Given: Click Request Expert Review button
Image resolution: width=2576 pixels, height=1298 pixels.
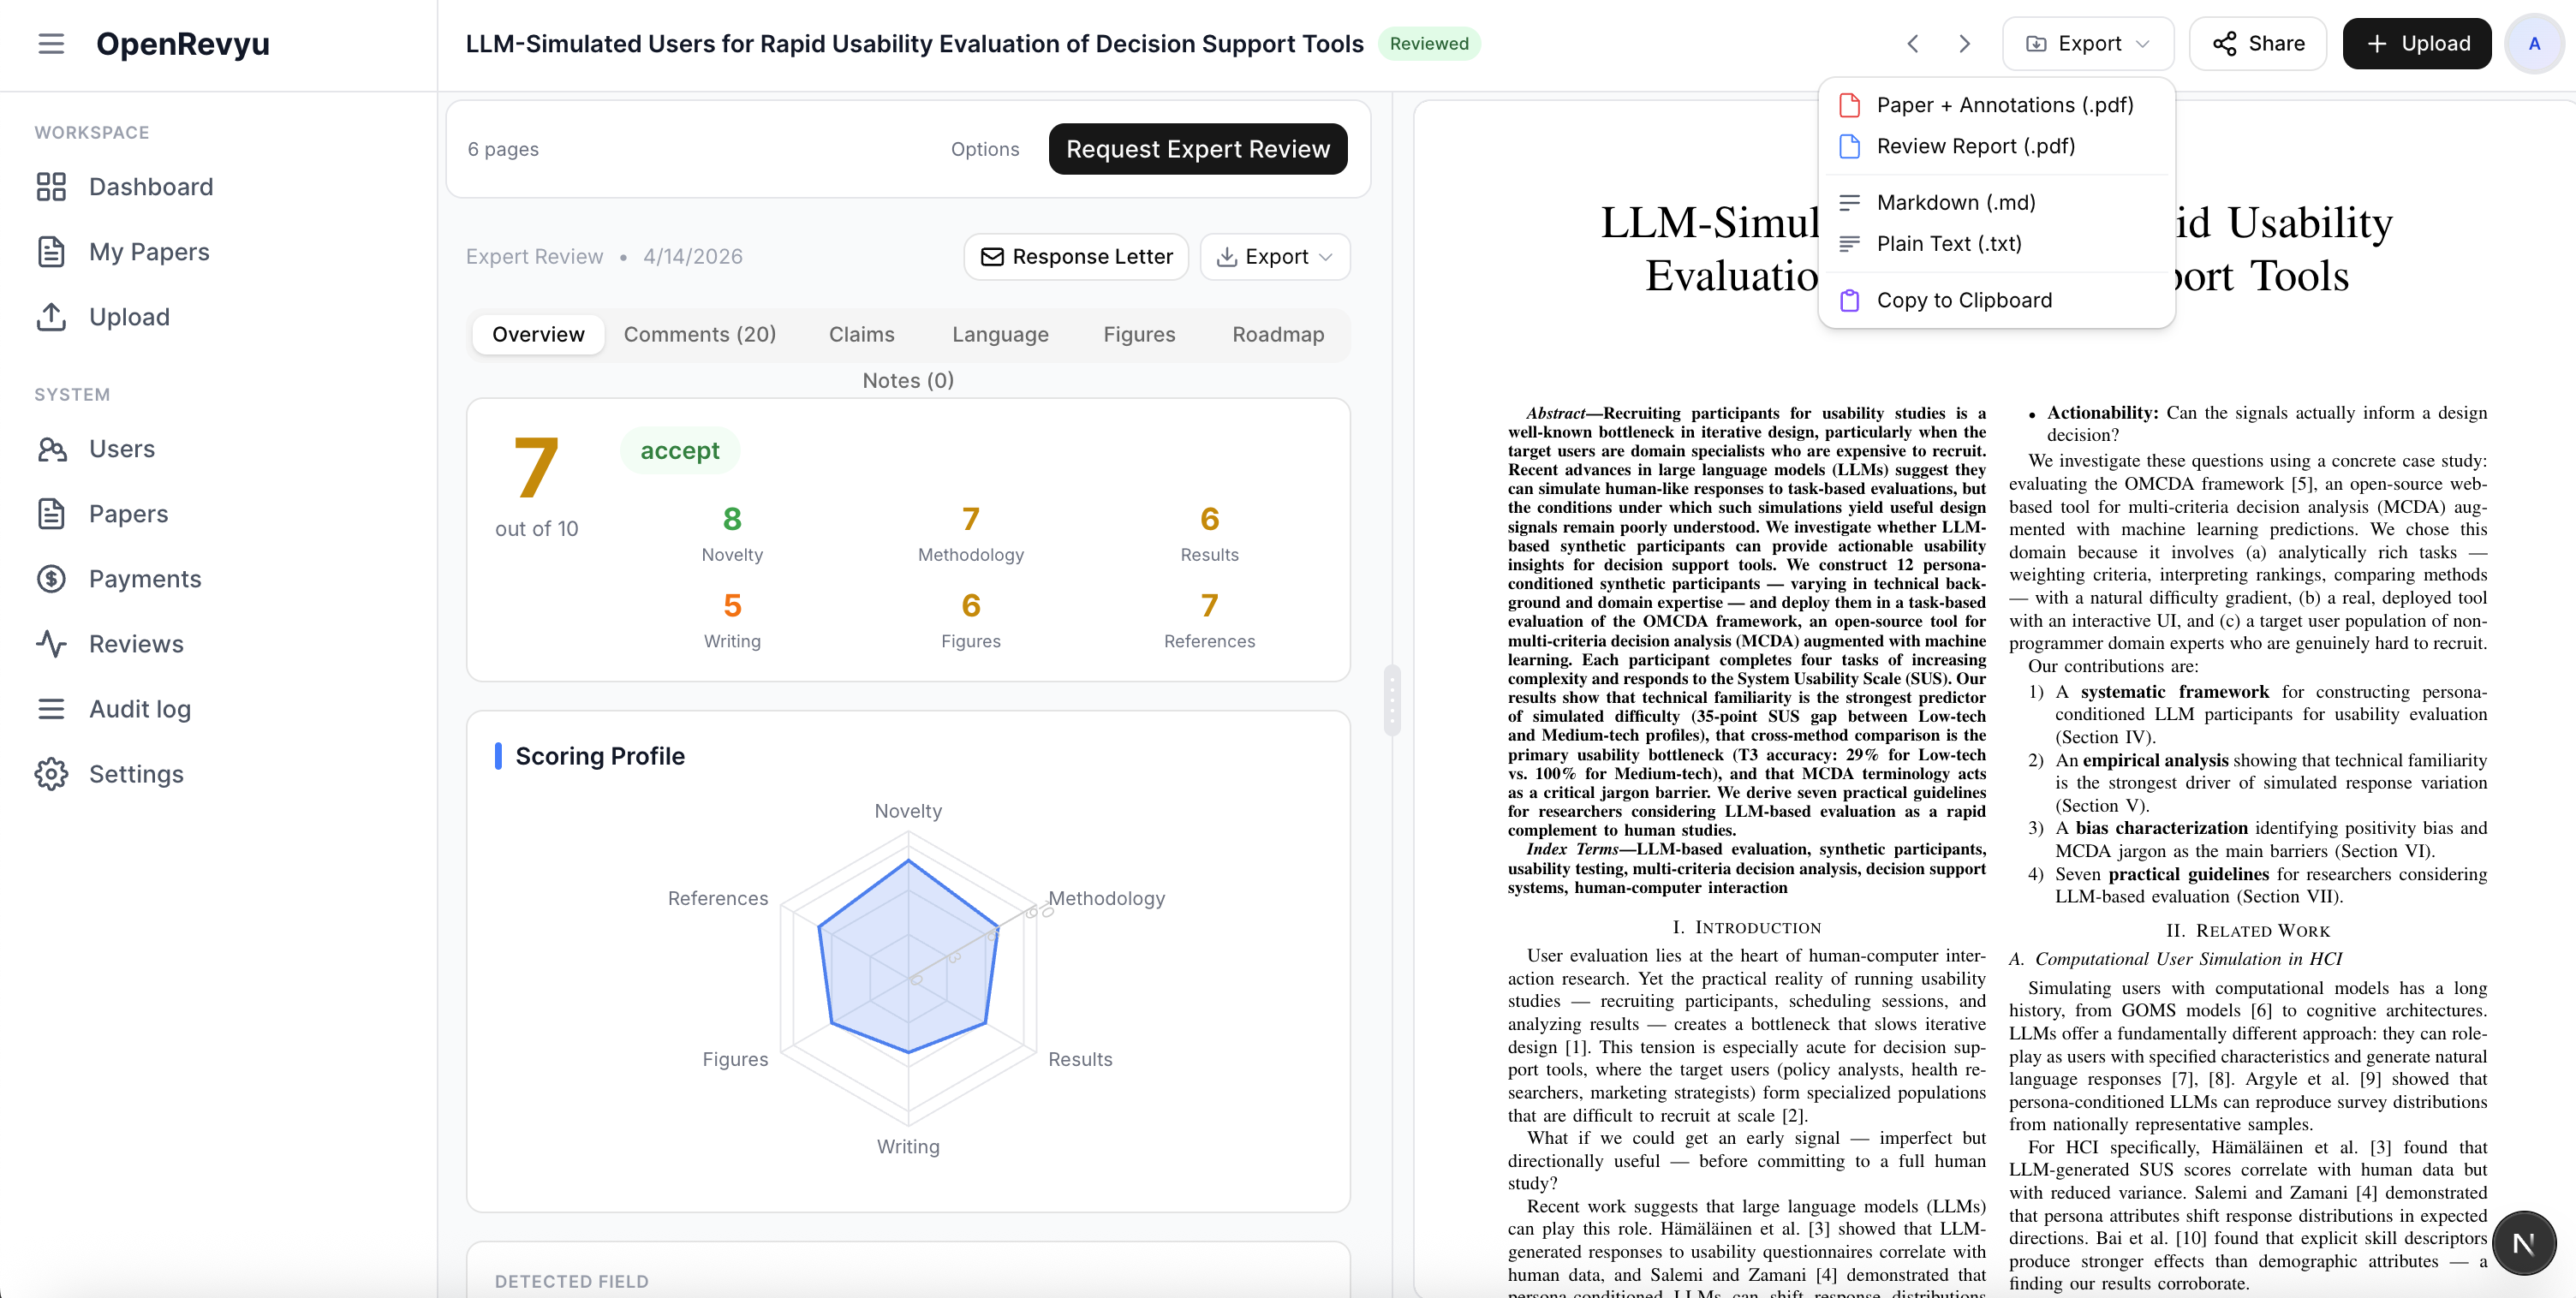Looking at the screenshot, I should coord(1198,149).
